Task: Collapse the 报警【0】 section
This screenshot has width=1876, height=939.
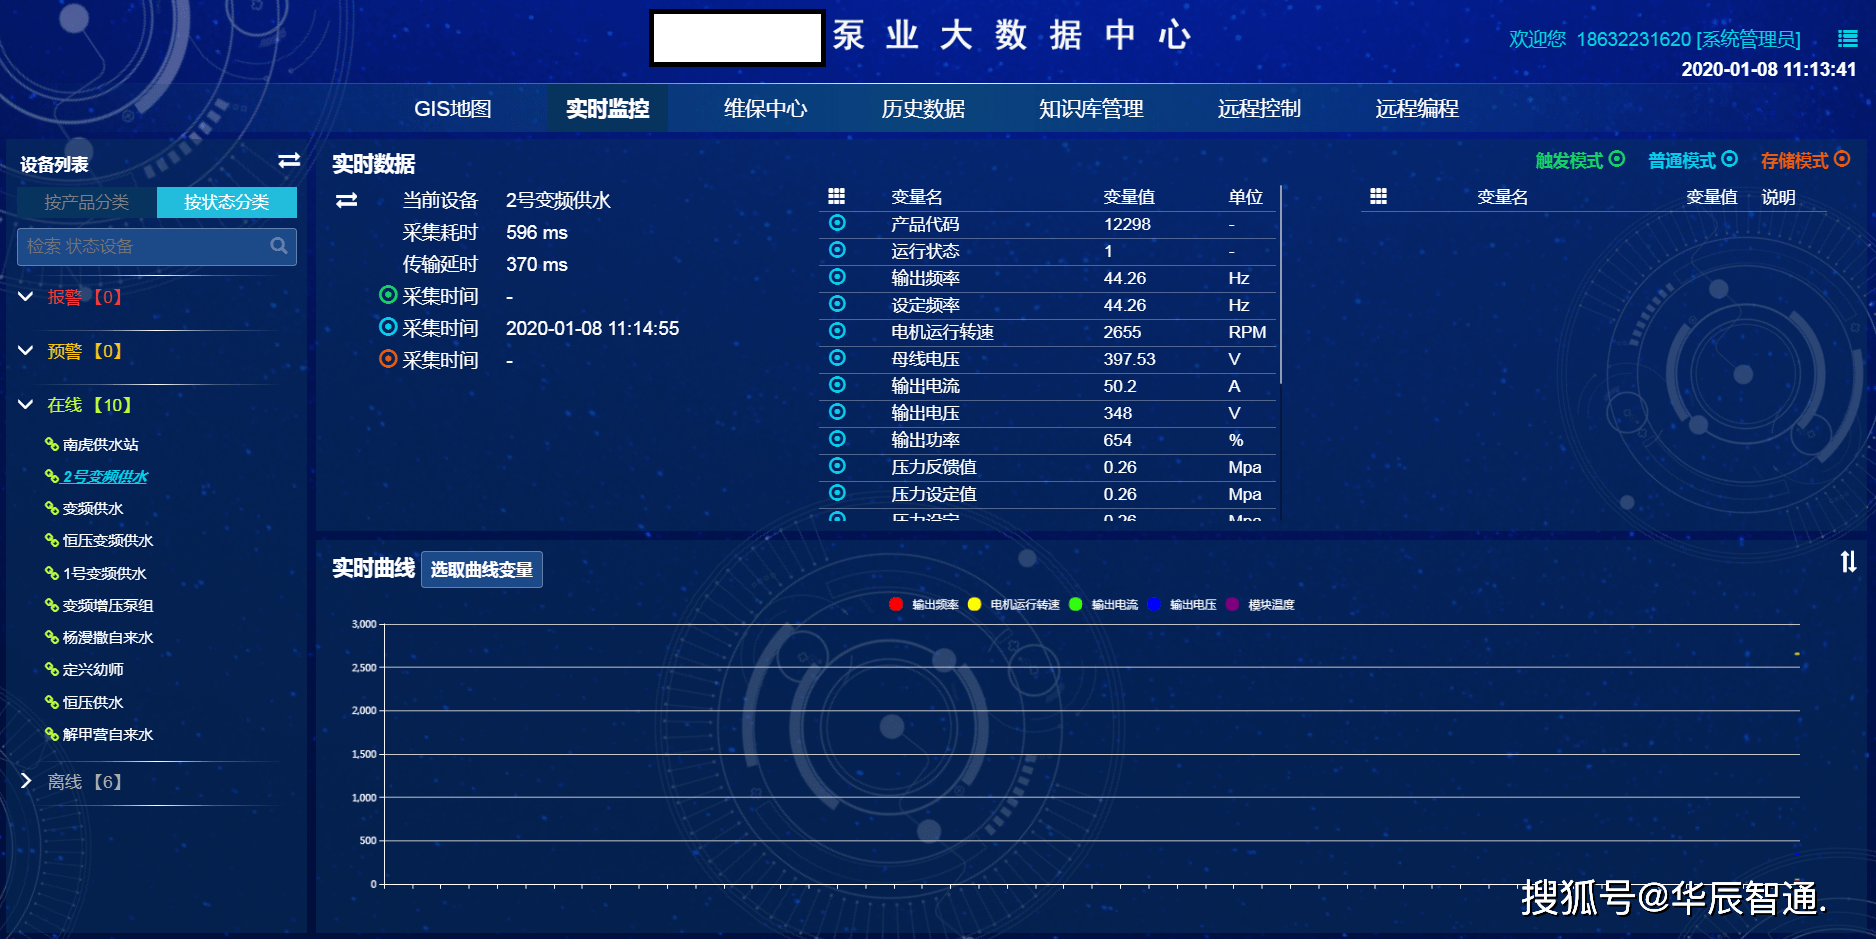Action: coord(25,297)
